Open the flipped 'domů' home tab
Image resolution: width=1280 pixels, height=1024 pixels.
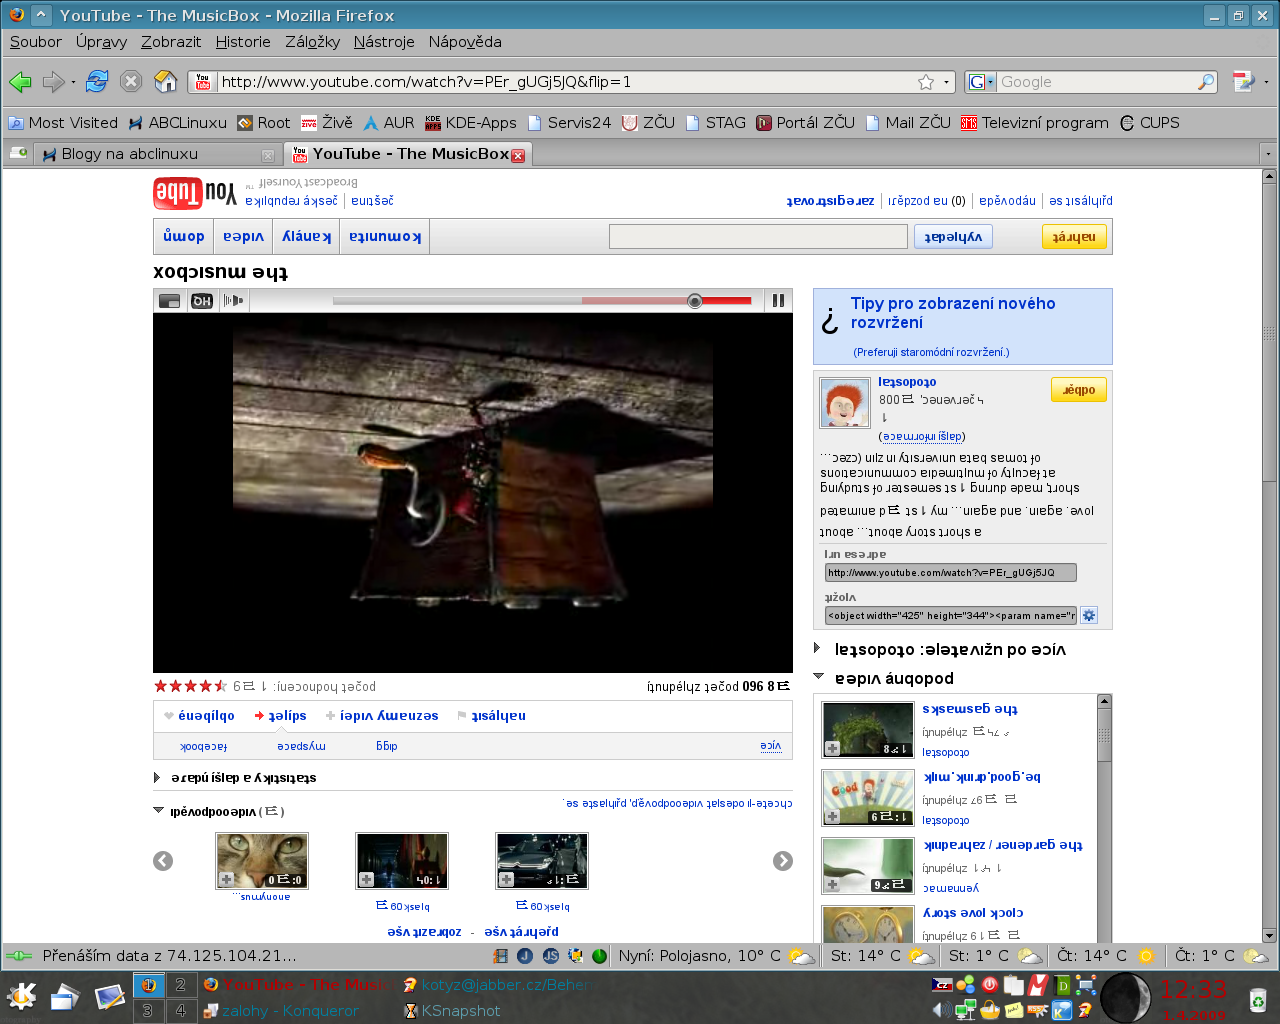pyautogui.click(x=184, y=236)
